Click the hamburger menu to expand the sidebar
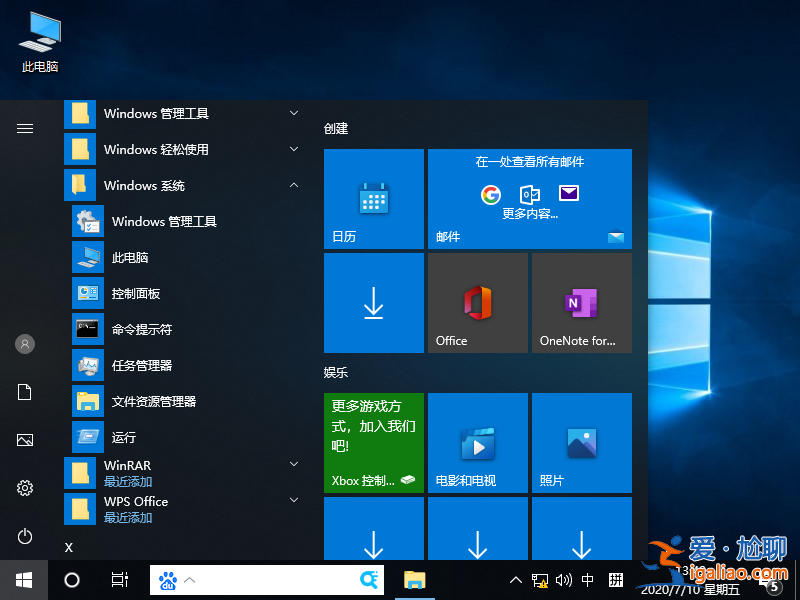 (25, 128)
